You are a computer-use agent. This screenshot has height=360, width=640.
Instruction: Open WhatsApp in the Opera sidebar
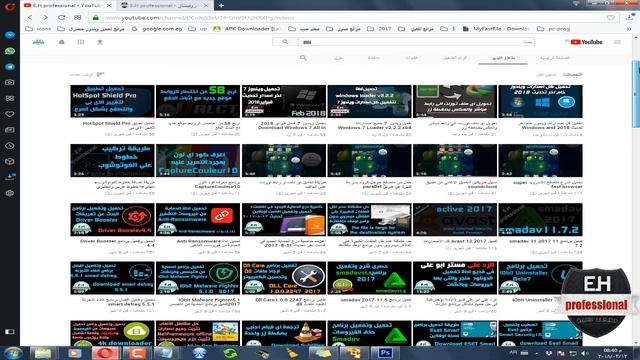[9, 51]
